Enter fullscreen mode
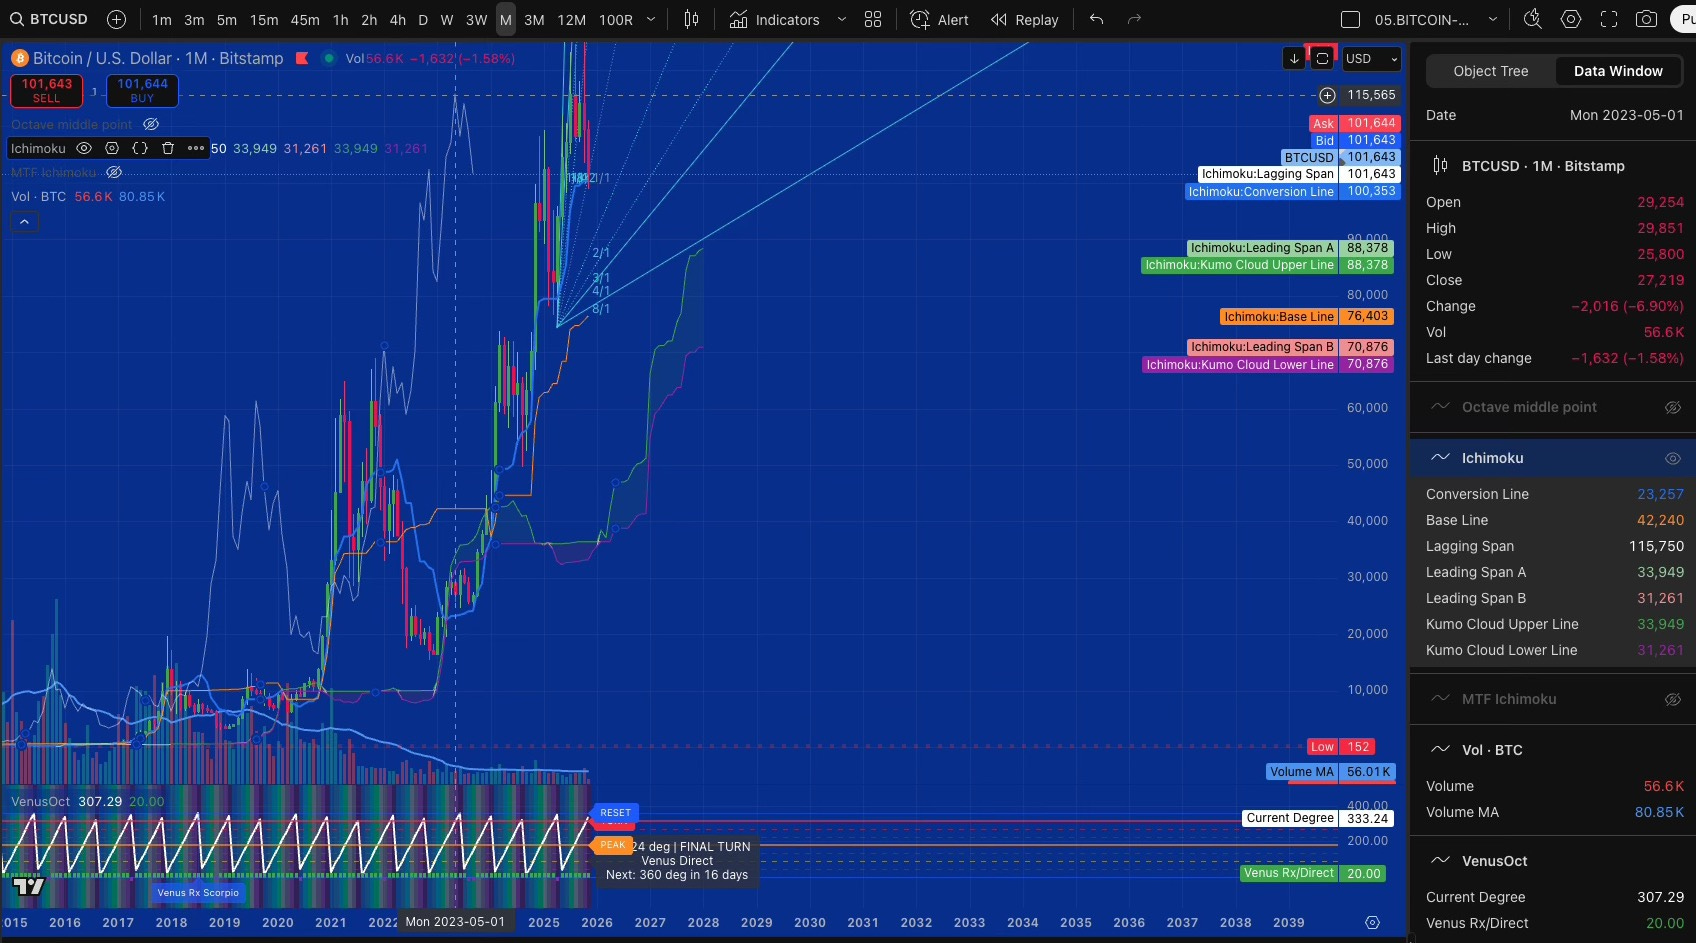 1609,19
